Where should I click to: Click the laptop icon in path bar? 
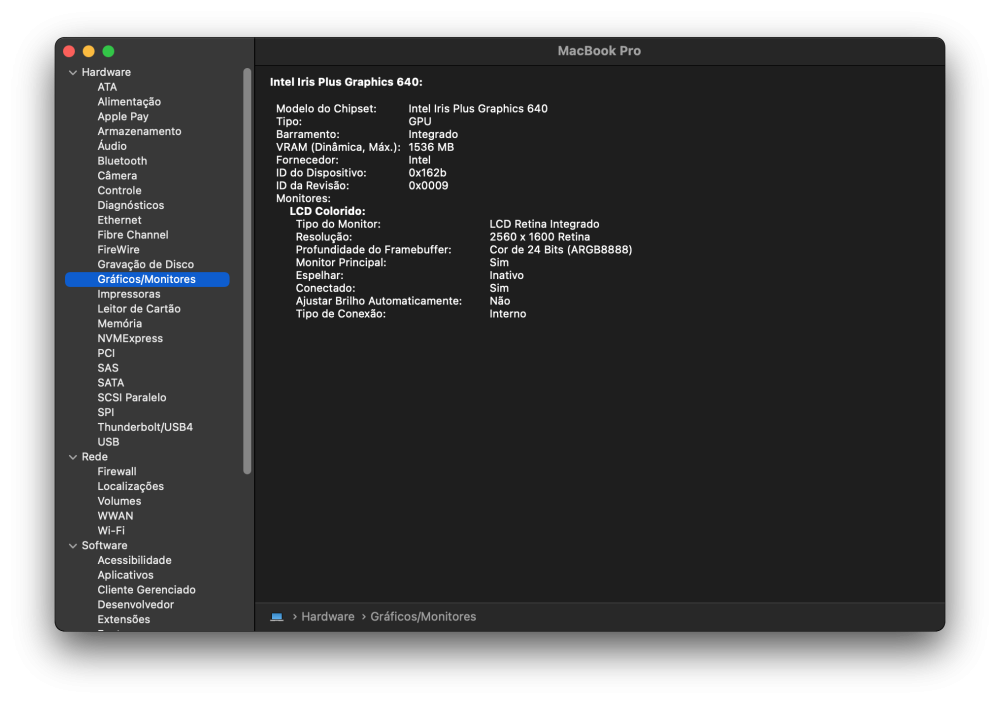pyautogui.click(x=277, y=617)
